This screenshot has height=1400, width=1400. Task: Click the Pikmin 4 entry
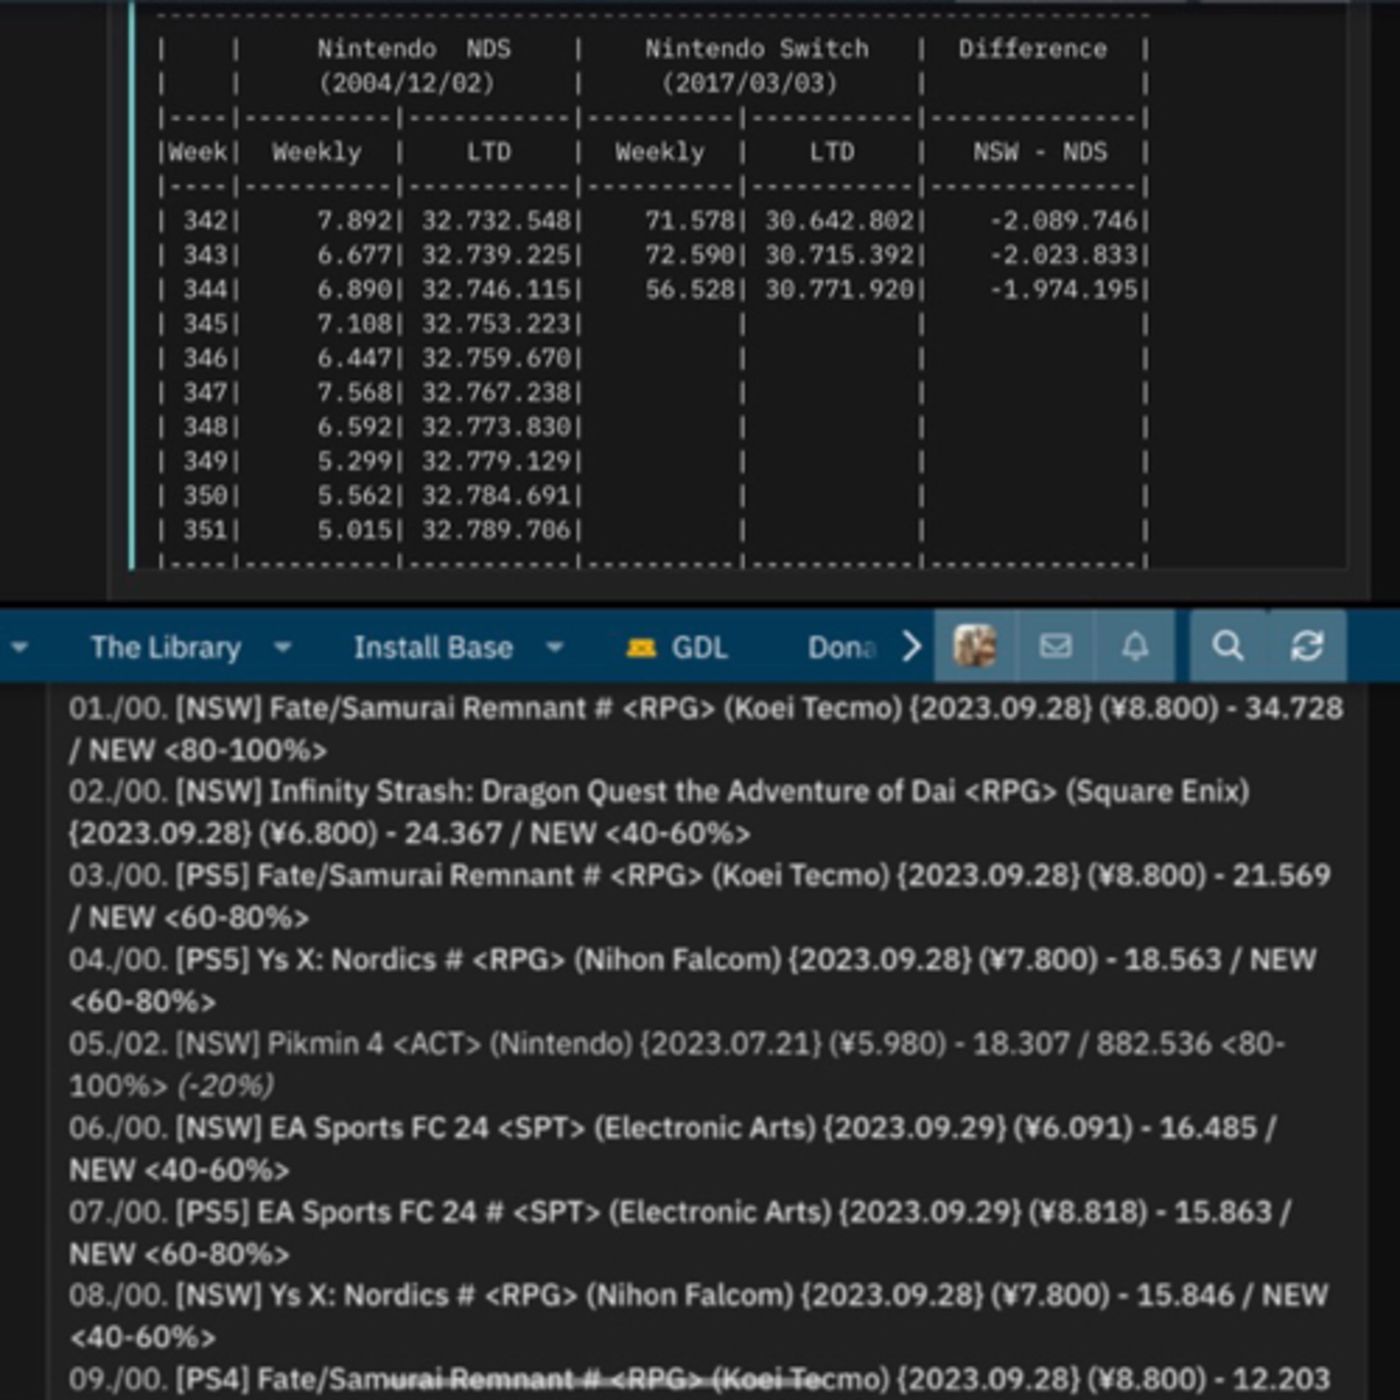click(677, 1064)
